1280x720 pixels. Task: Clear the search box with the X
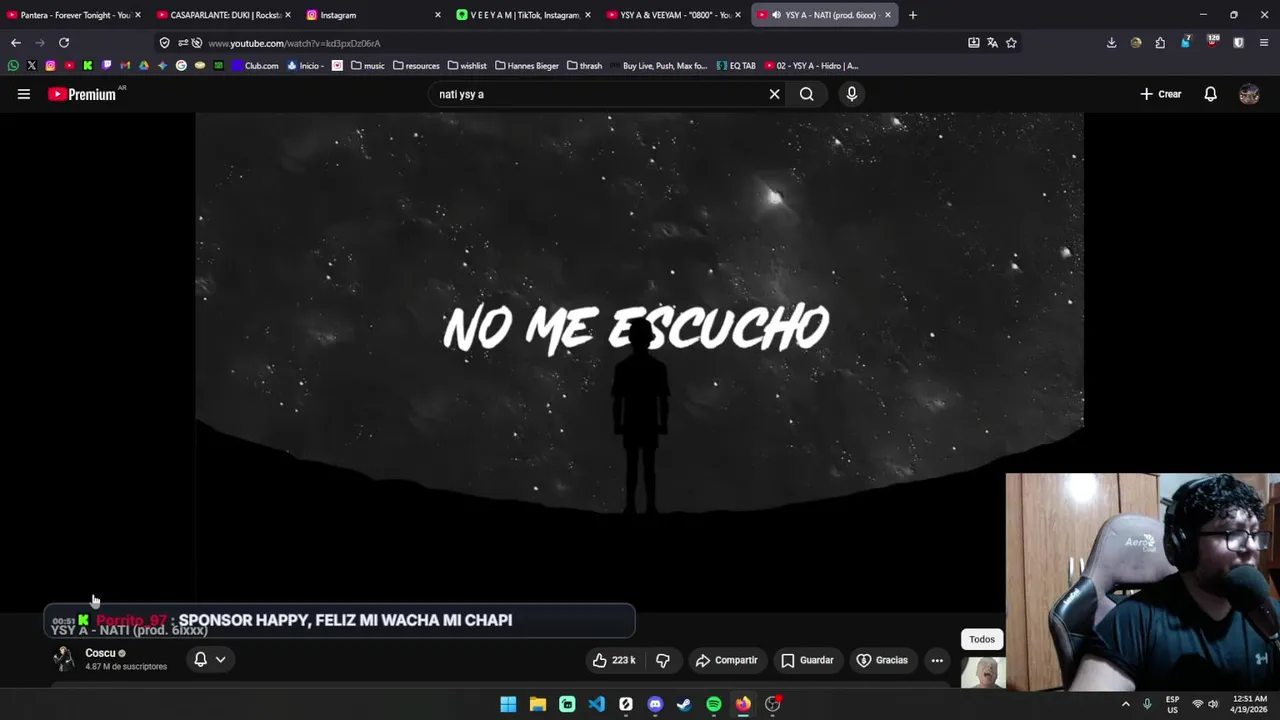[x=774, y=94]
